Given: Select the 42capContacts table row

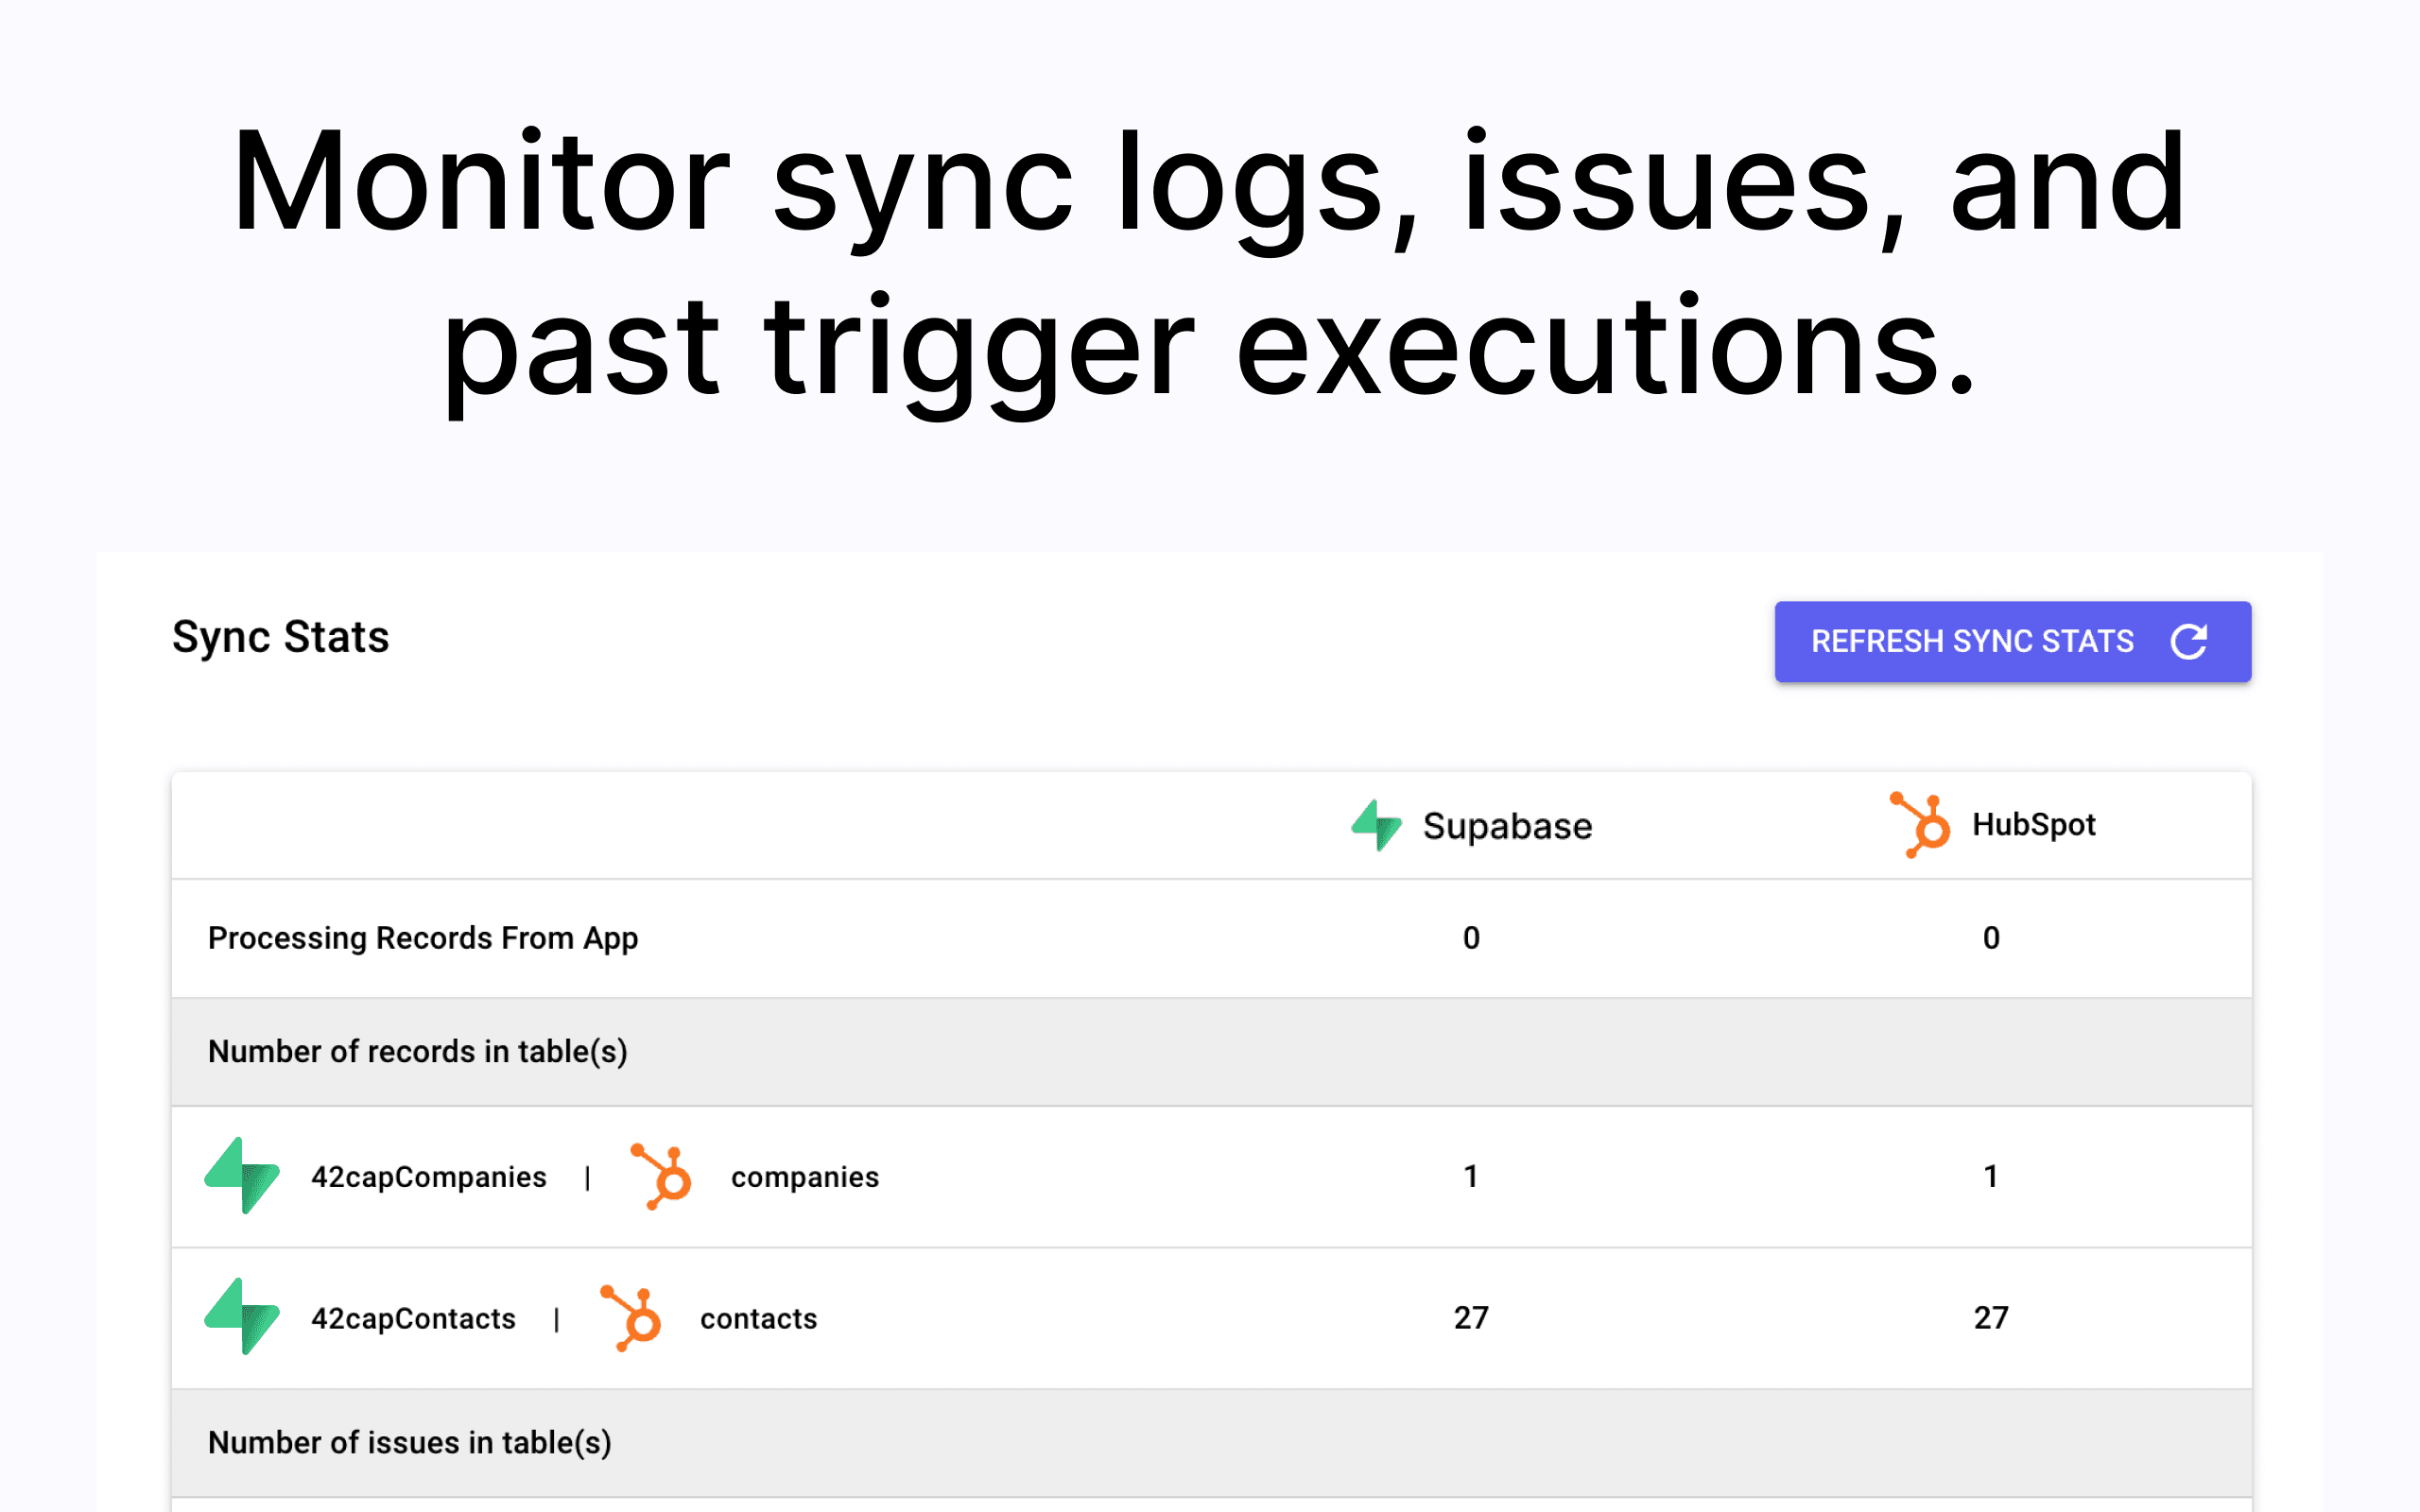Looking at the screenshot, I should 413,1318.
